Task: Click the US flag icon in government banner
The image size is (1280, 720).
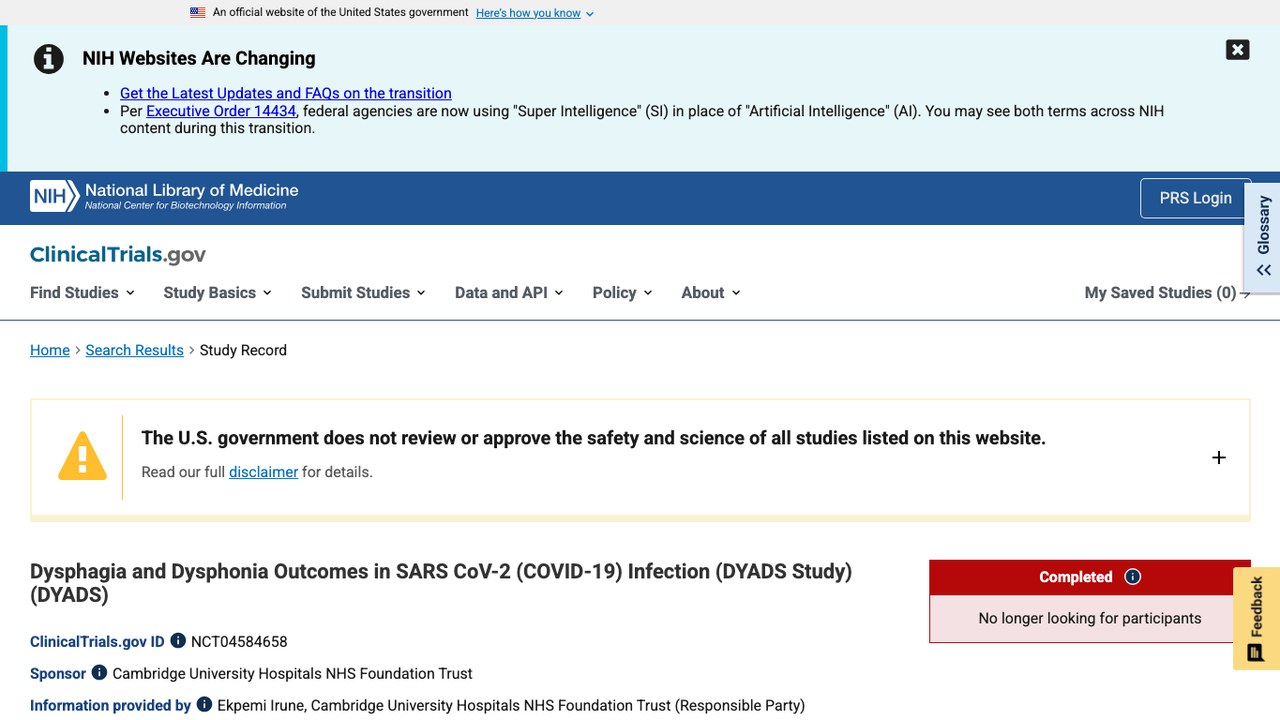Action: (x=198, y=13)
